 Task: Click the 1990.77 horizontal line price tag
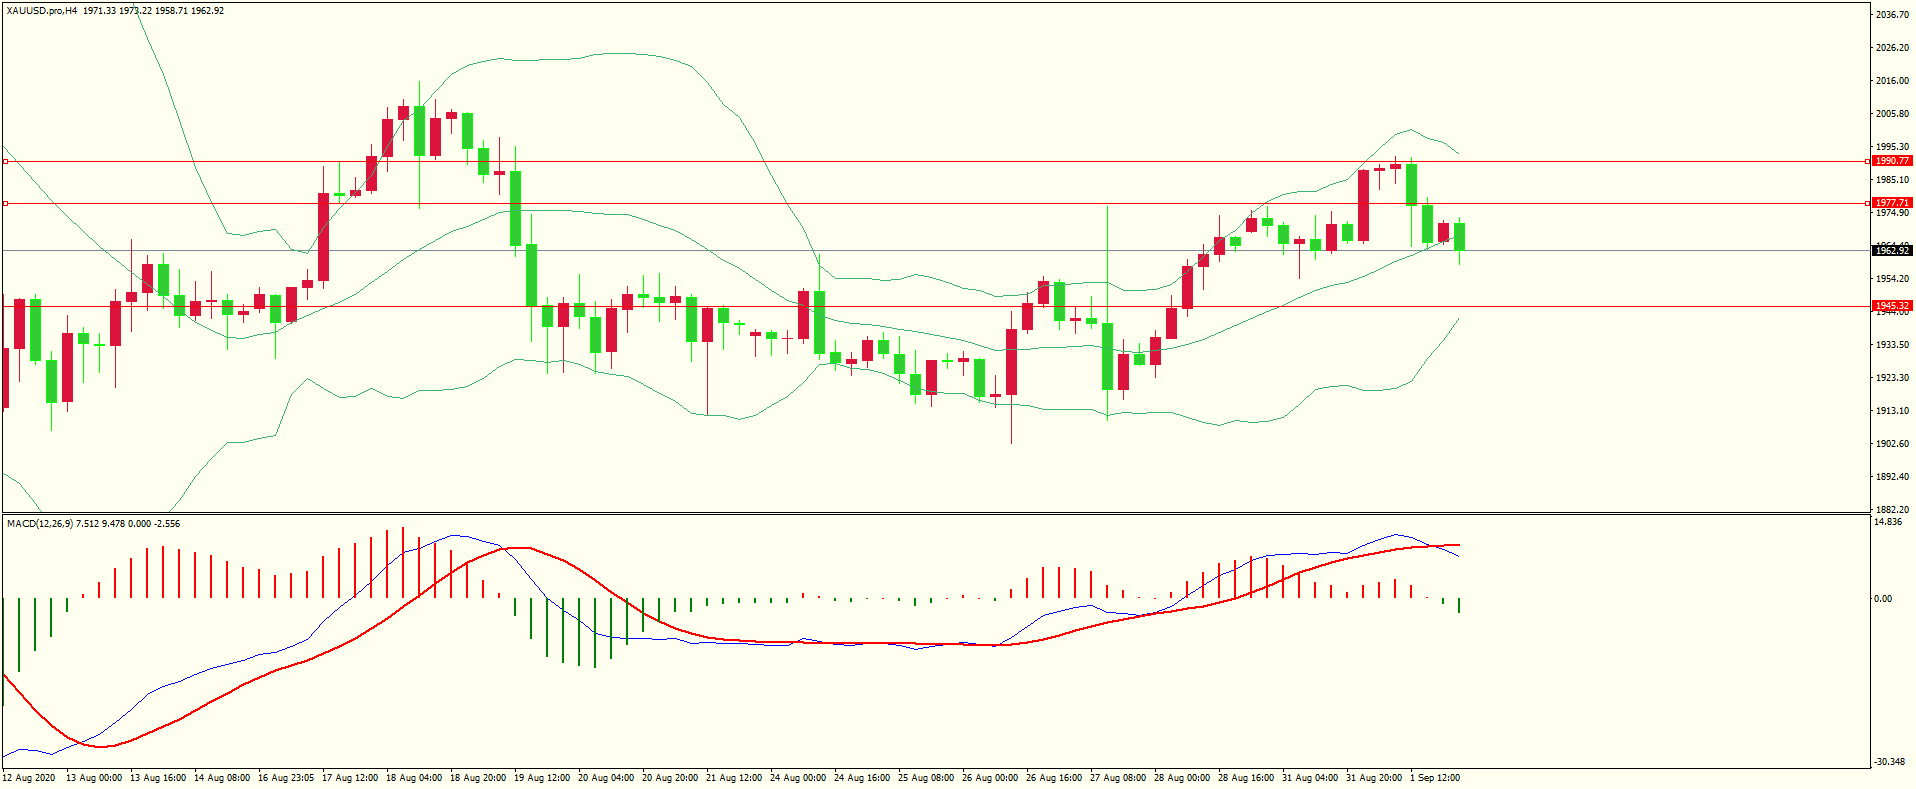click(x=1892, y=161)
